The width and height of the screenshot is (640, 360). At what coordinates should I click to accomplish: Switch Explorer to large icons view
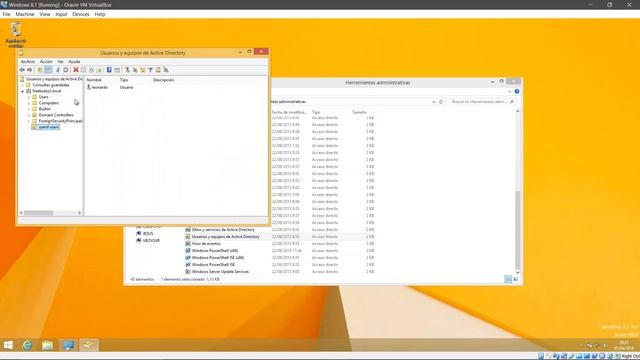(516, 279)
